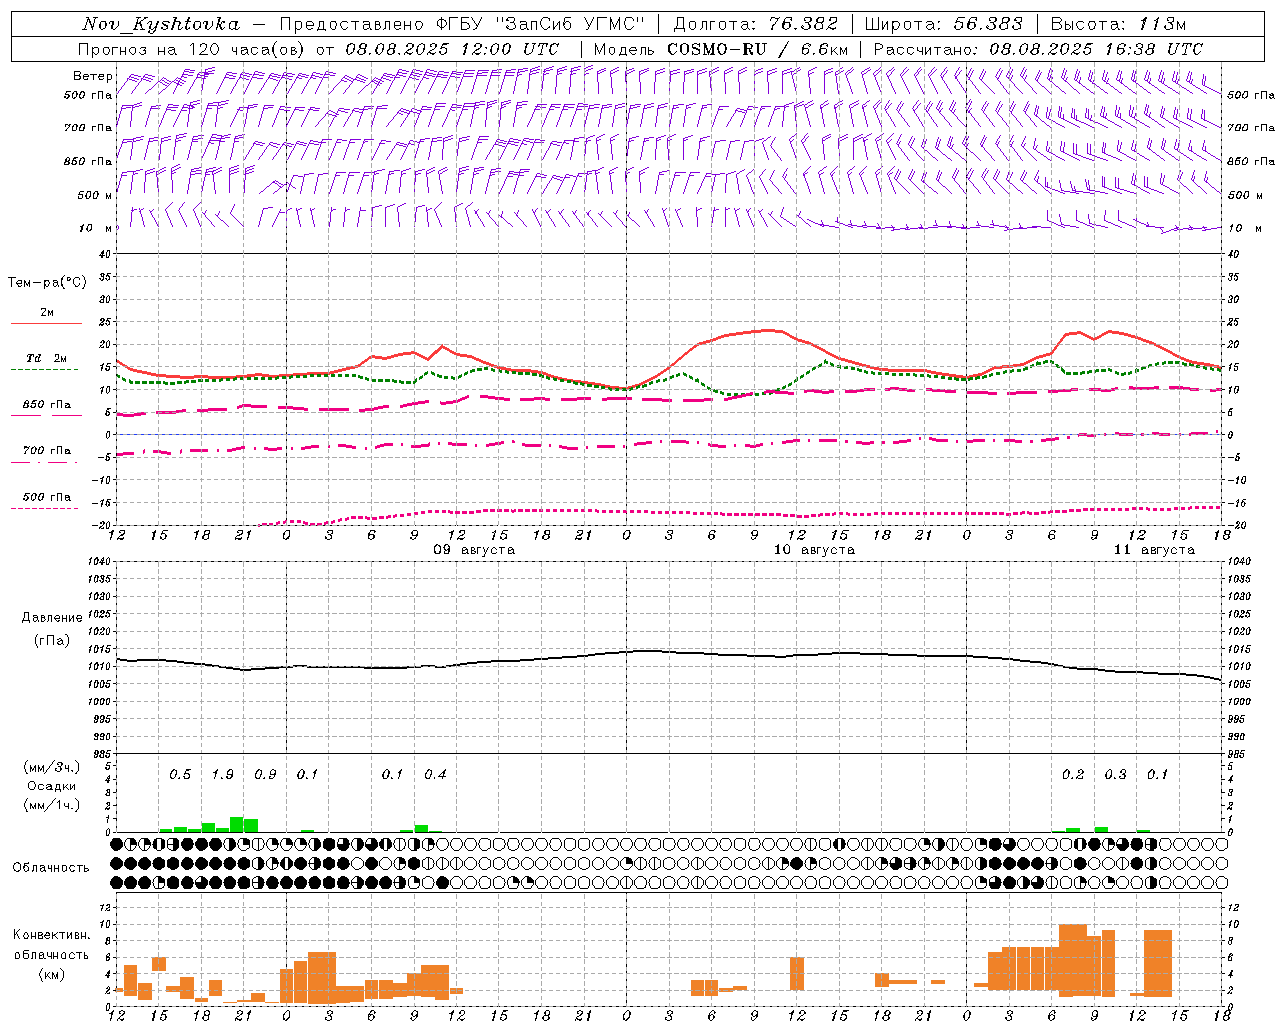Click the 0.4 precipitation value
This screenshot has width=1280, height=1024.
pyautogui.click(x=435, y=775)
